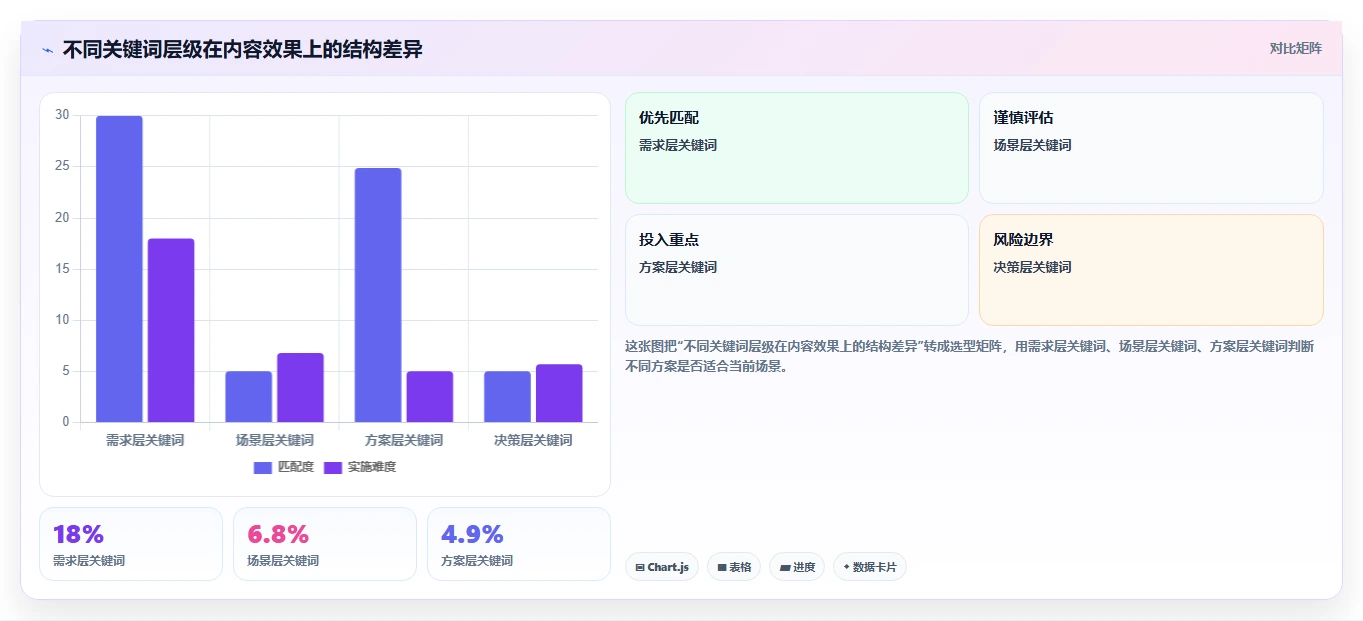1363x621 pixels.
Task: Toggle the 实施难度 legend entry
Action: pos(360,467)
